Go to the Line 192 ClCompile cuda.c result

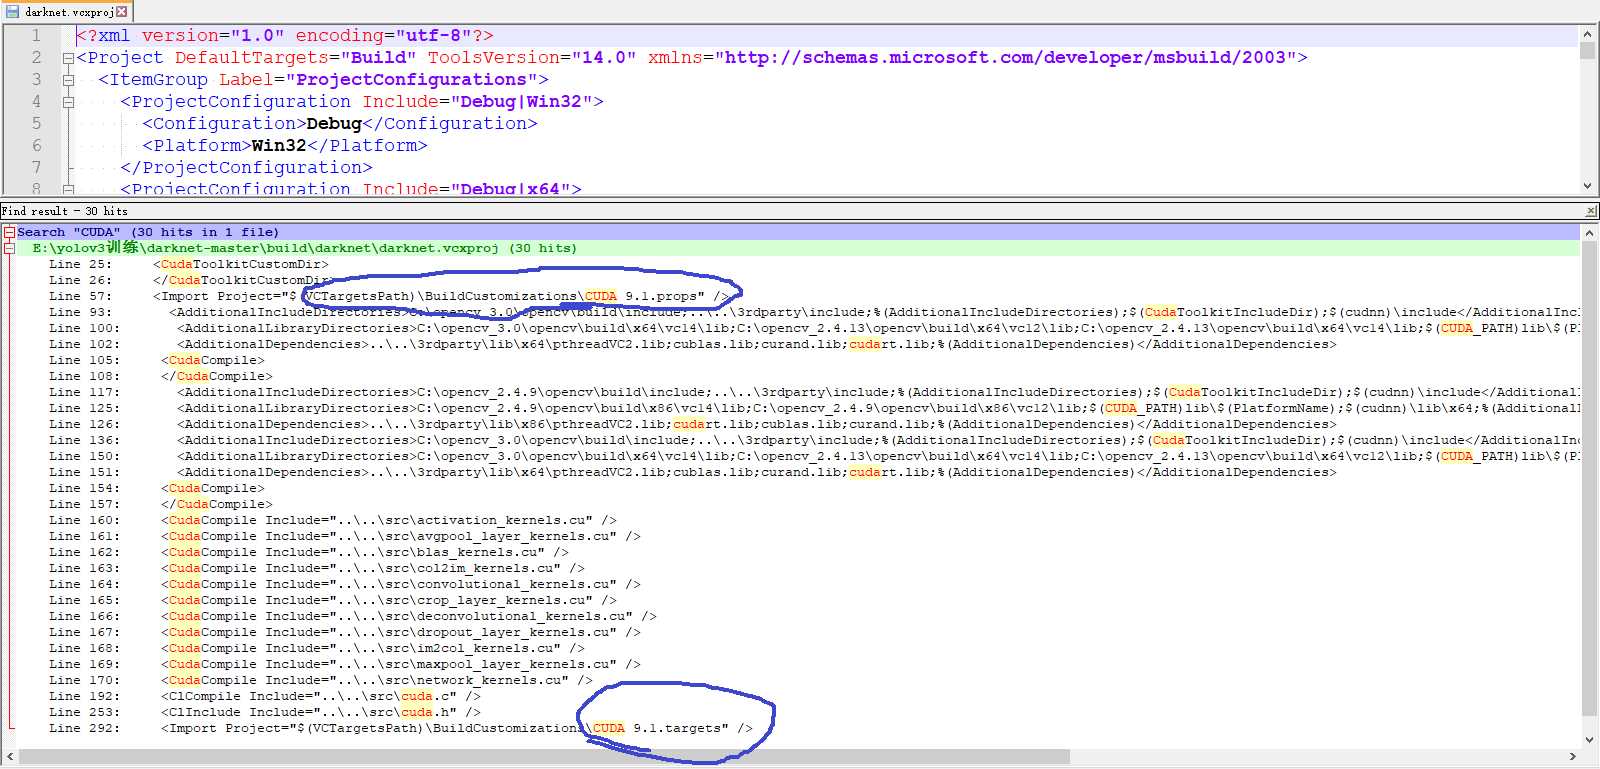(x=264, y=696)
